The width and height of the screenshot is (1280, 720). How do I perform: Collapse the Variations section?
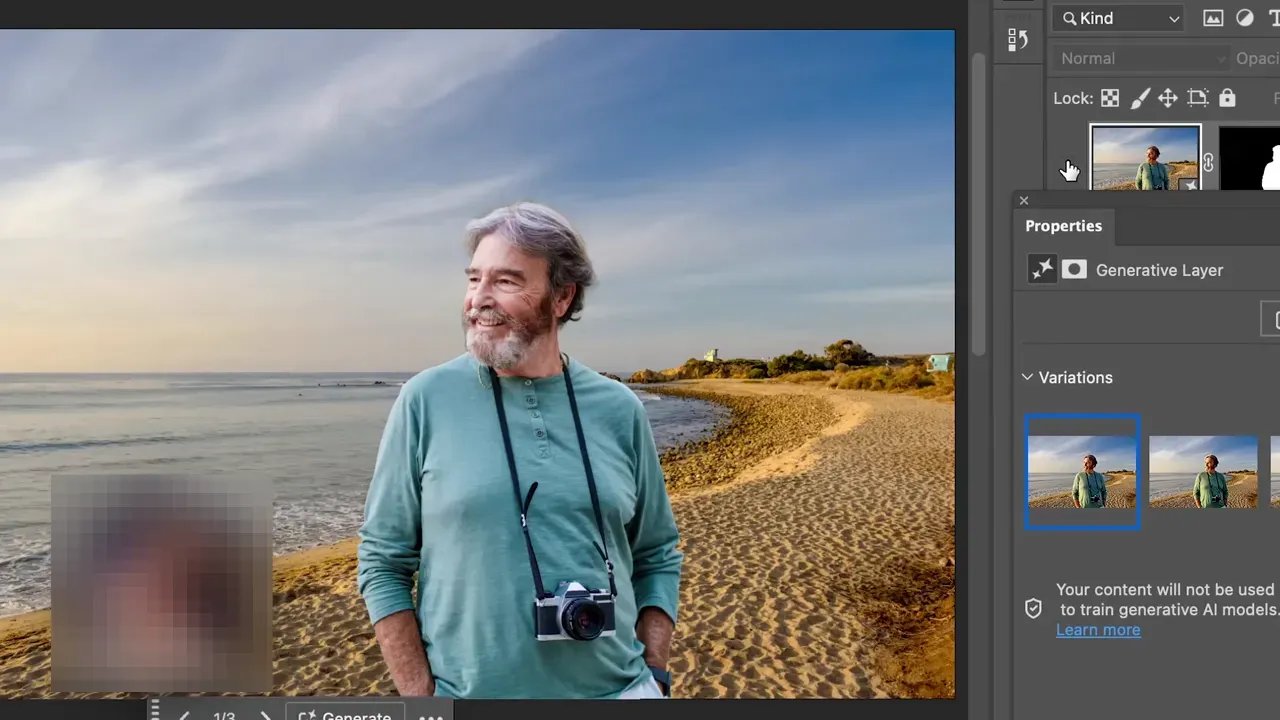click(1027, 377)
